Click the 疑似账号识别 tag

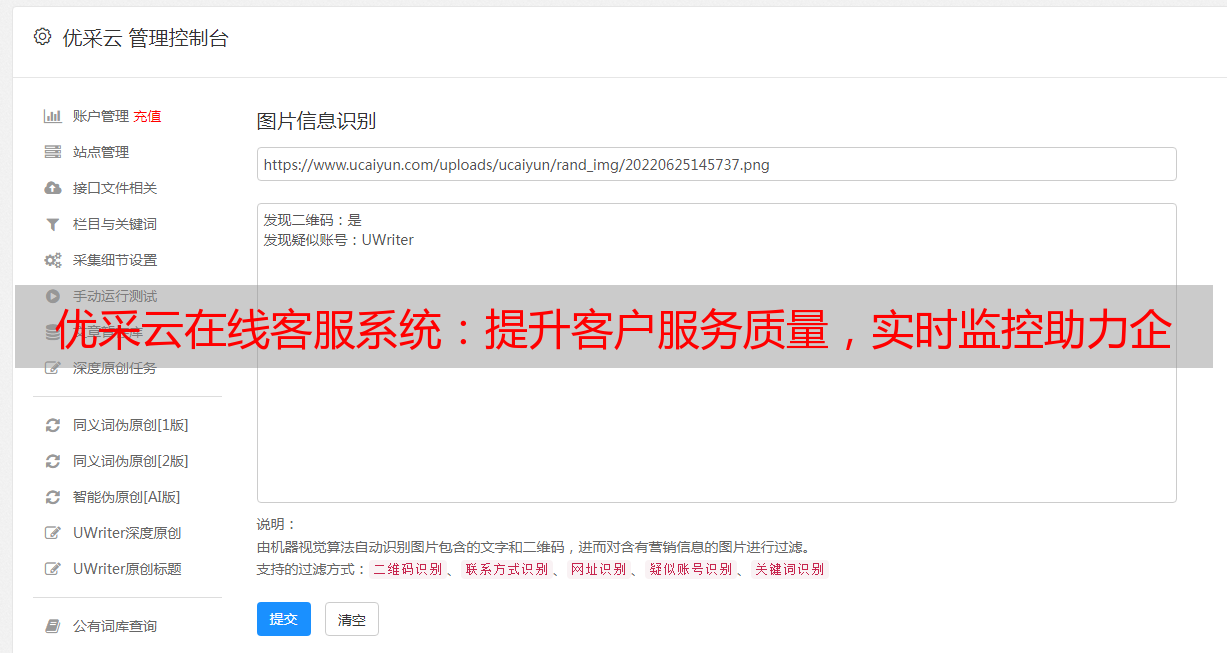(690, 569)
